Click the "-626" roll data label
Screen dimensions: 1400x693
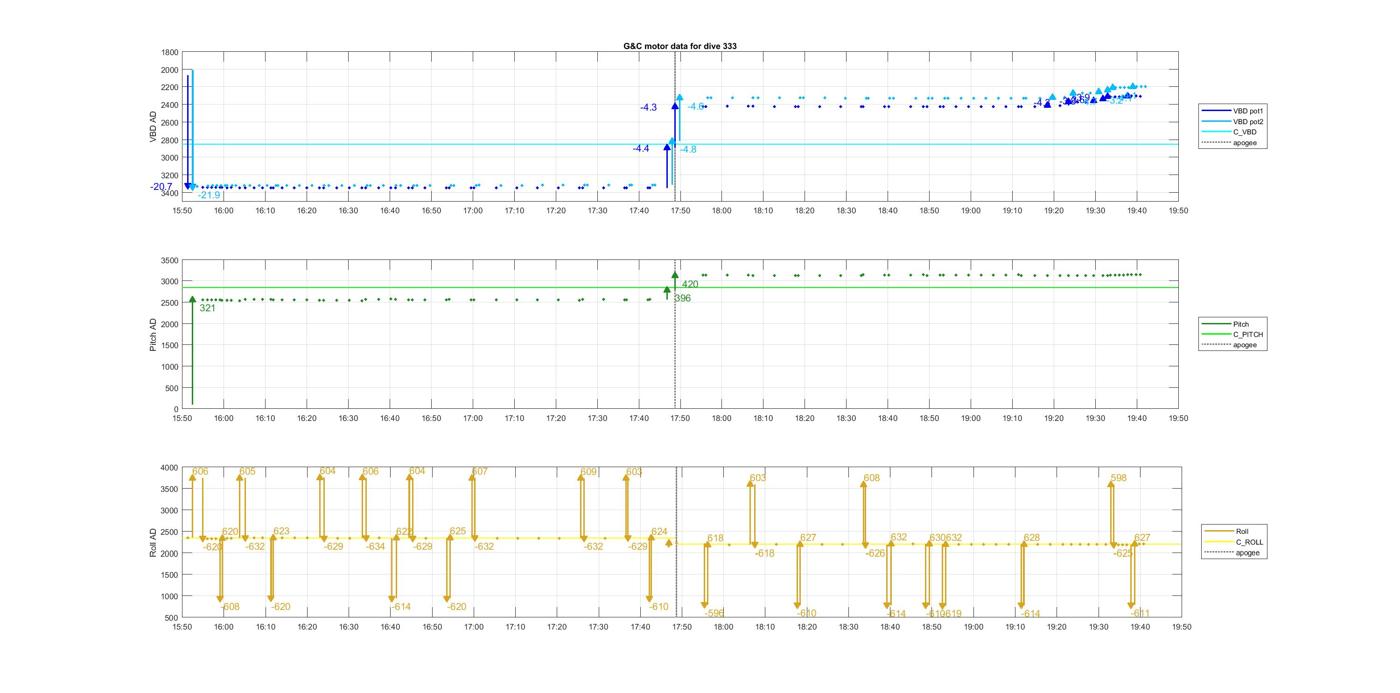876,553
